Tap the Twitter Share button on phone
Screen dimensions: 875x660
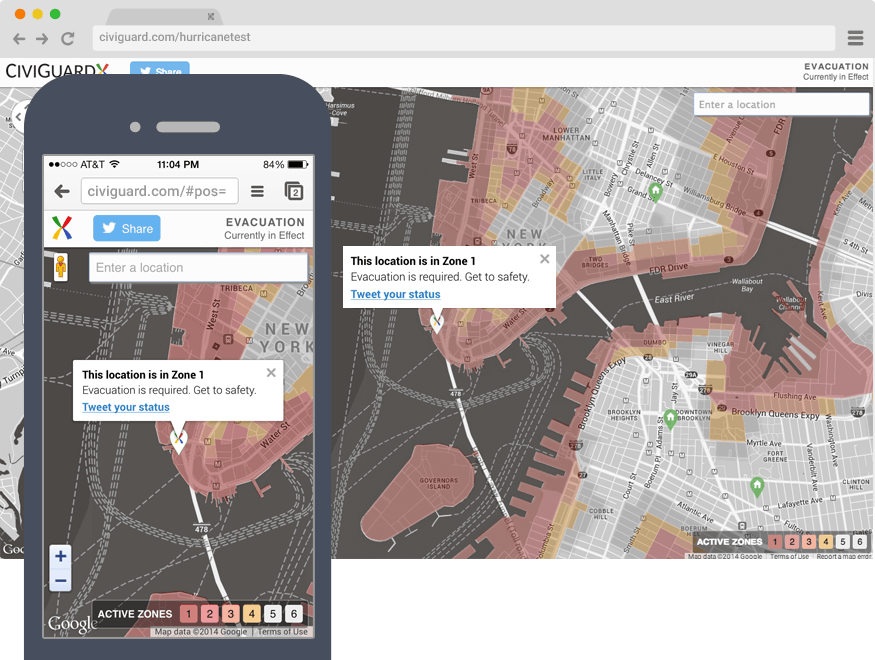point(127,228)
